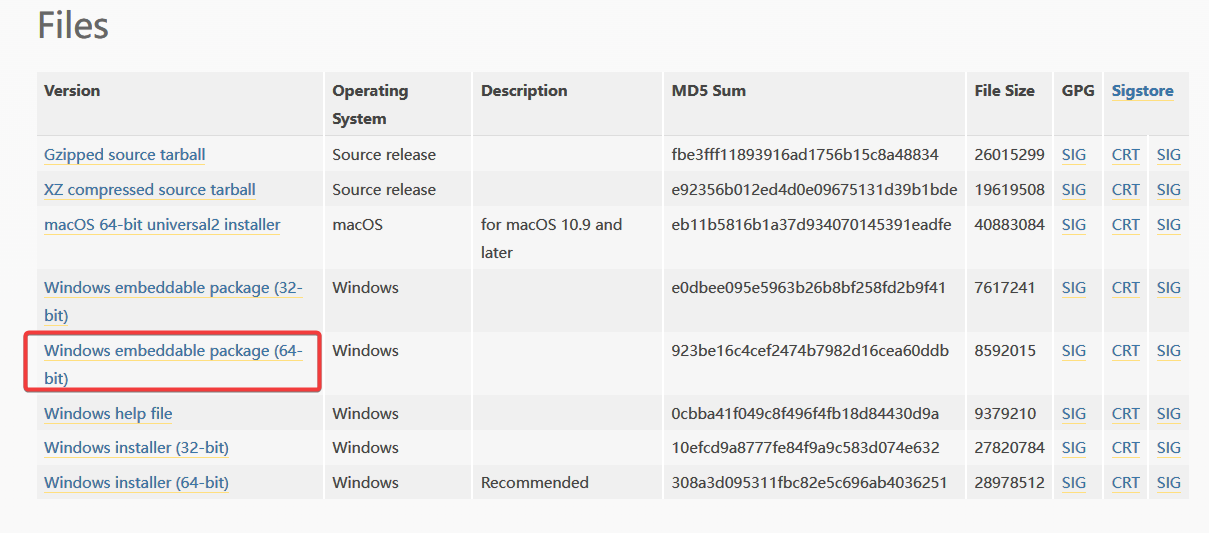Open GPG SIG for Gzipped source tarball
The width and height of the screenshot is (1209, 533).
(1074, 155)
